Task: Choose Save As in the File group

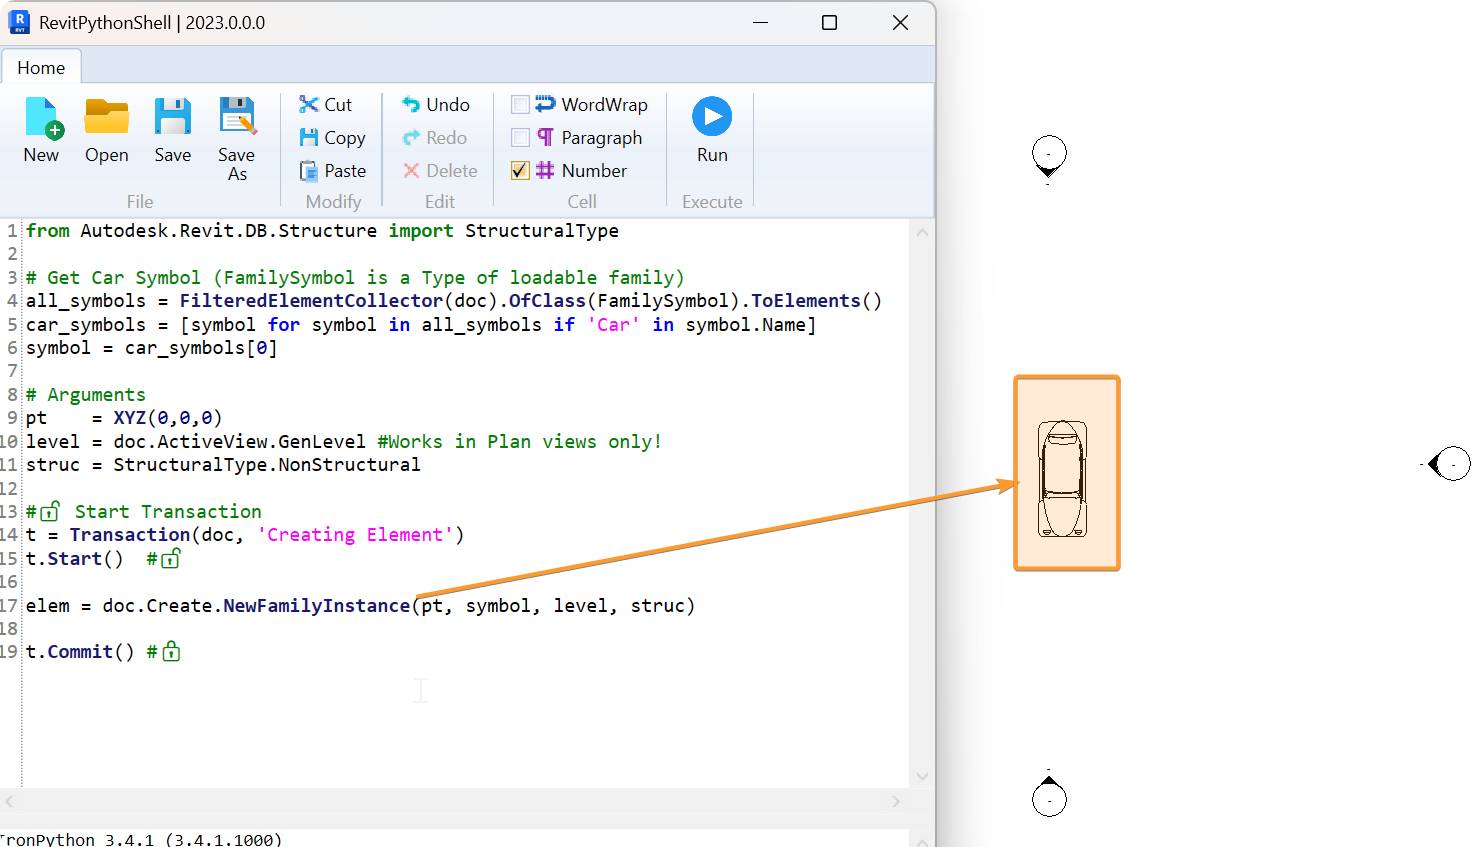Action: point(237,139)
